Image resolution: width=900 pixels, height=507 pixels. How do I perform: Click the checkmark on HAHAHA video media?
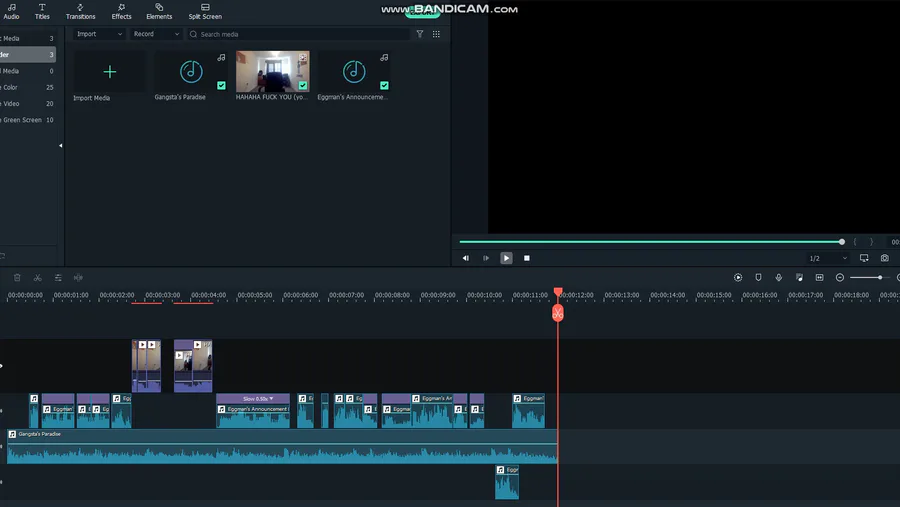pos(302,86)
